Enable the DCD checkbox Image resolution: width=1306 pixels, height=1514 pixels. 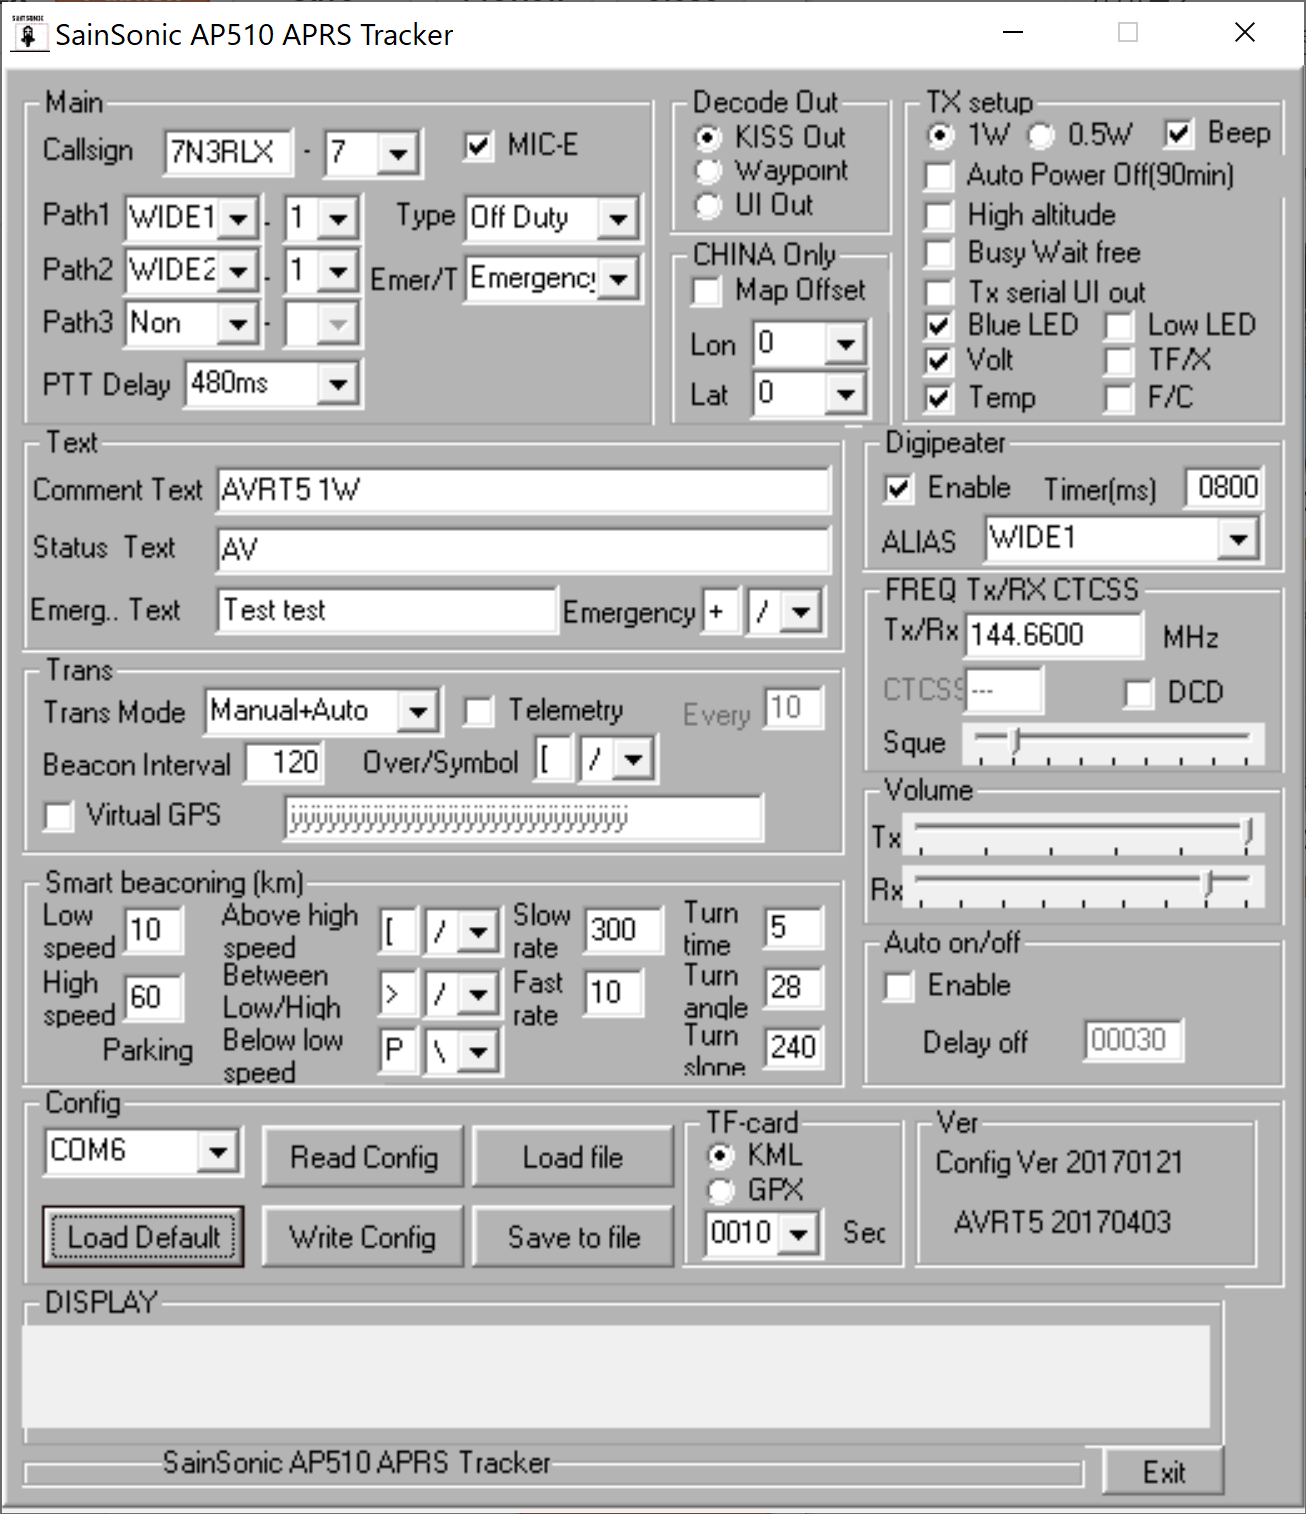[x=1139, y=693]
